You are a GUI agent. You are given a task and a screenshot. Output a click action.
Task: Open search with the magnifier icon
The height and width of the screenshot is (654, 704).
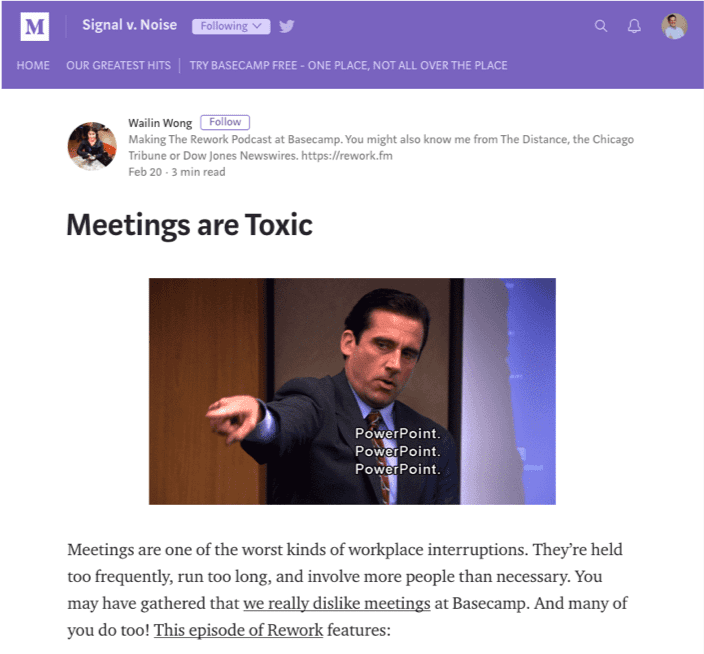point(601,26)
